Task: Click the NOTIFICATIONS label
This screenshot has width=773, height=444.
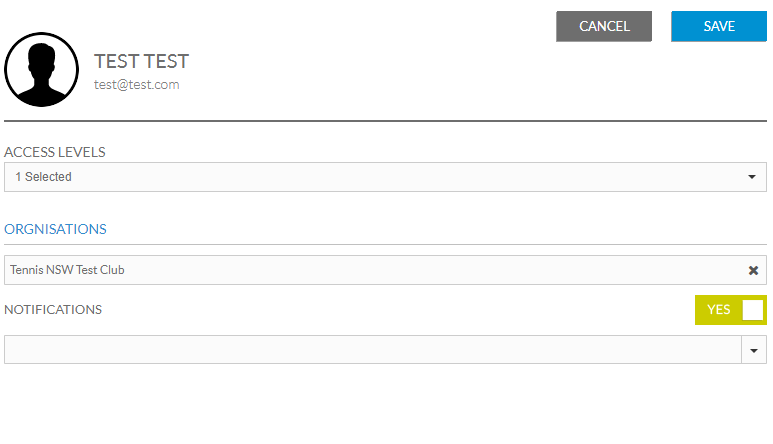Action: [53, 309]
